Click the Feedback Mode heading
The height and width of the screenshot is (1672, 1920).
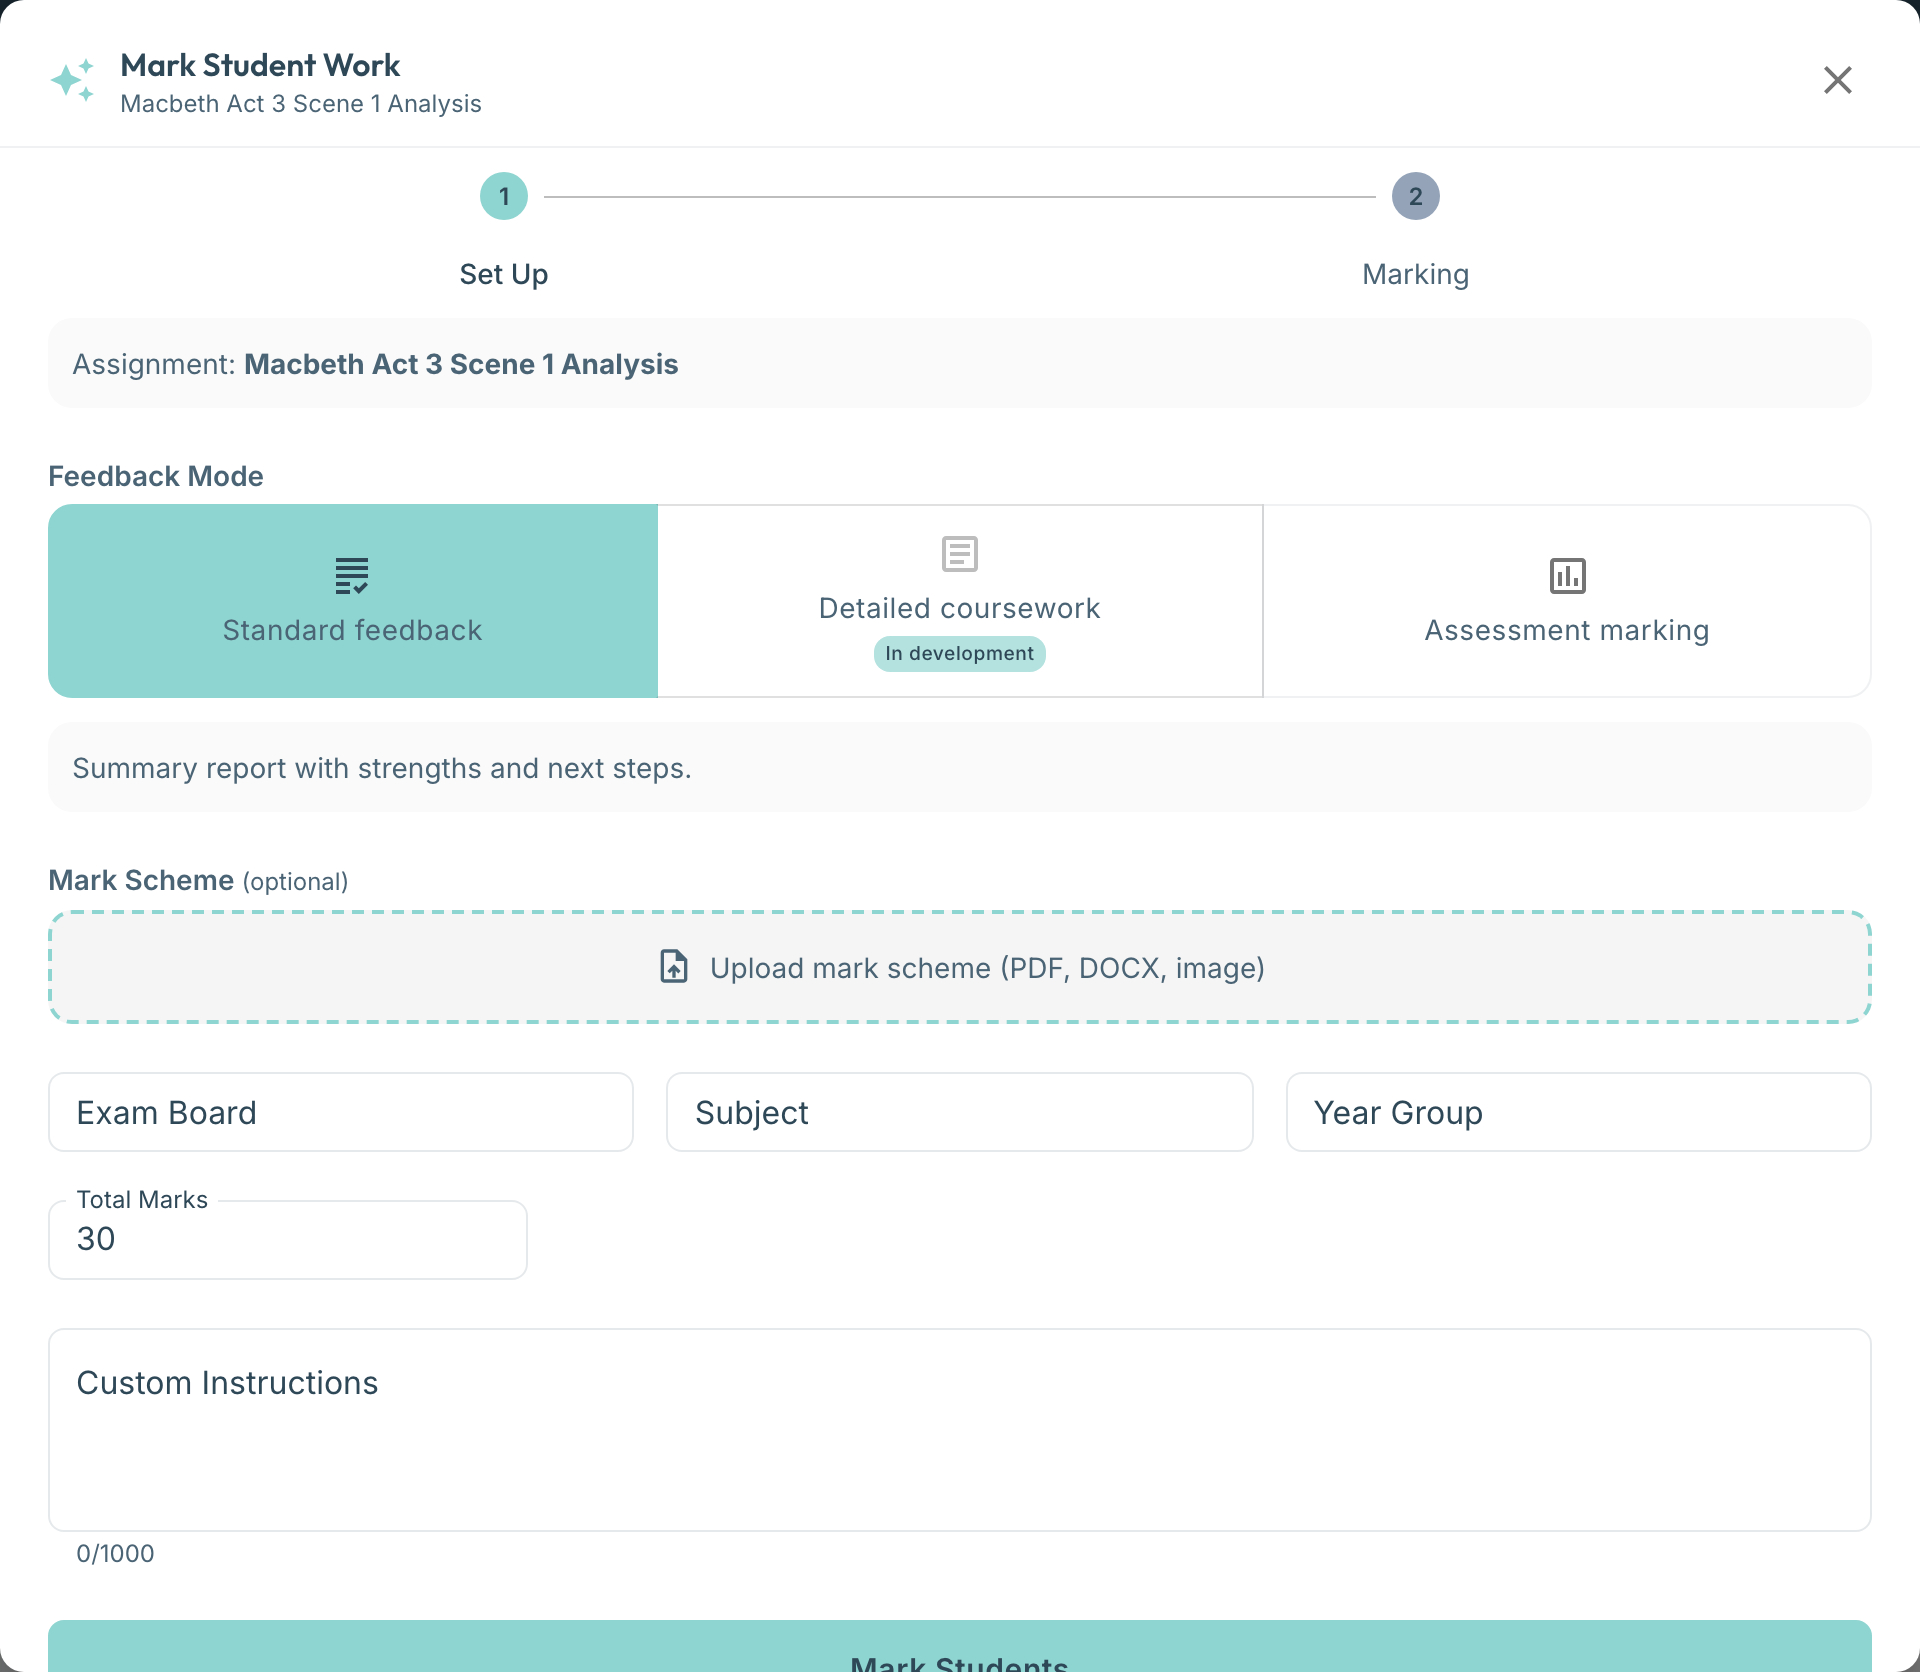pos(156,476)
